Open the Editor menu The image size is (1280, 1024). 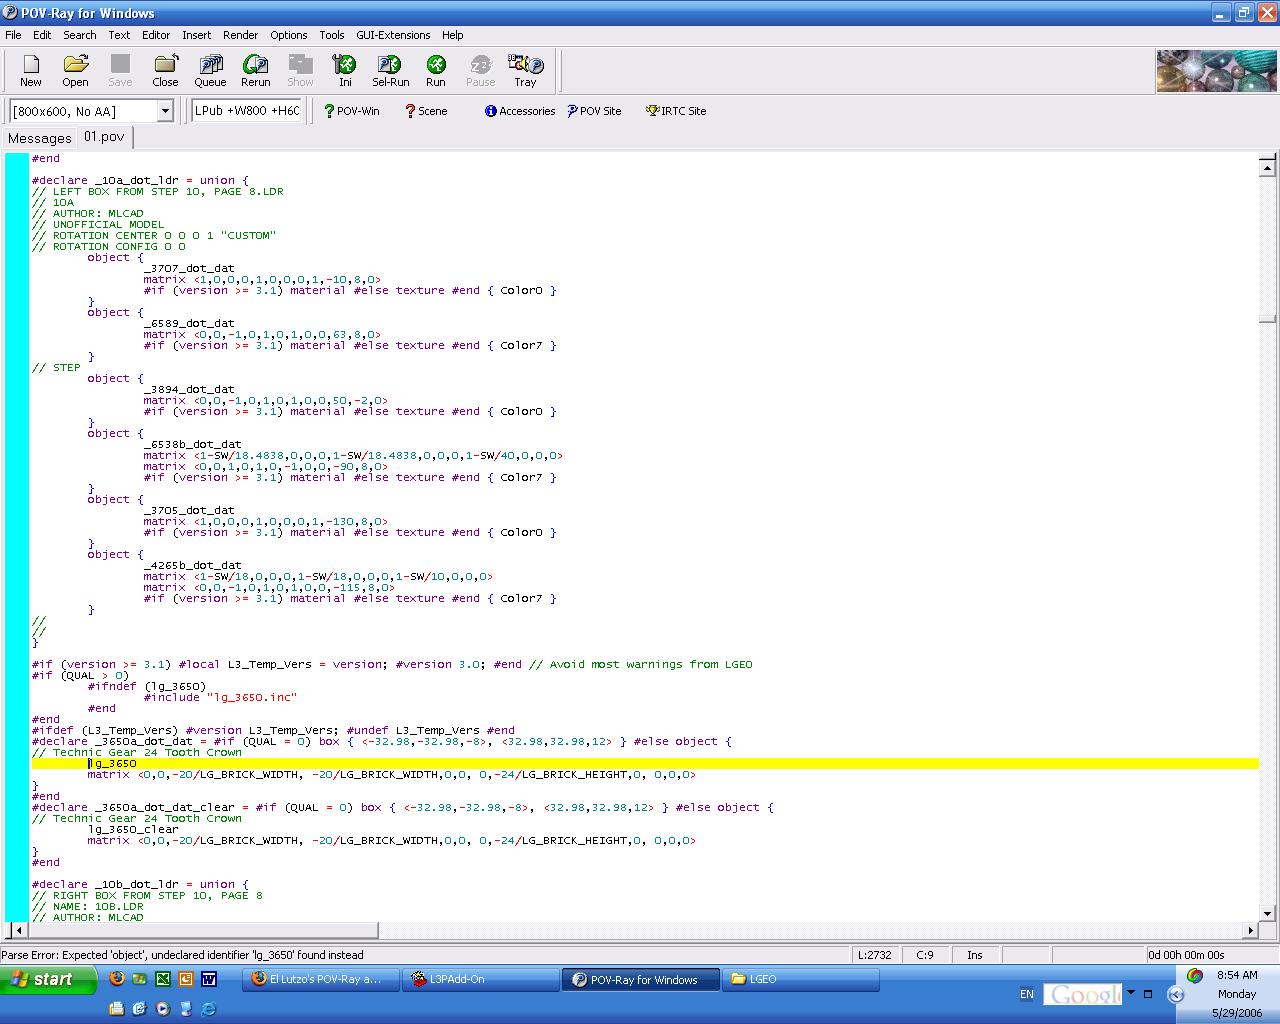[156, 35]
